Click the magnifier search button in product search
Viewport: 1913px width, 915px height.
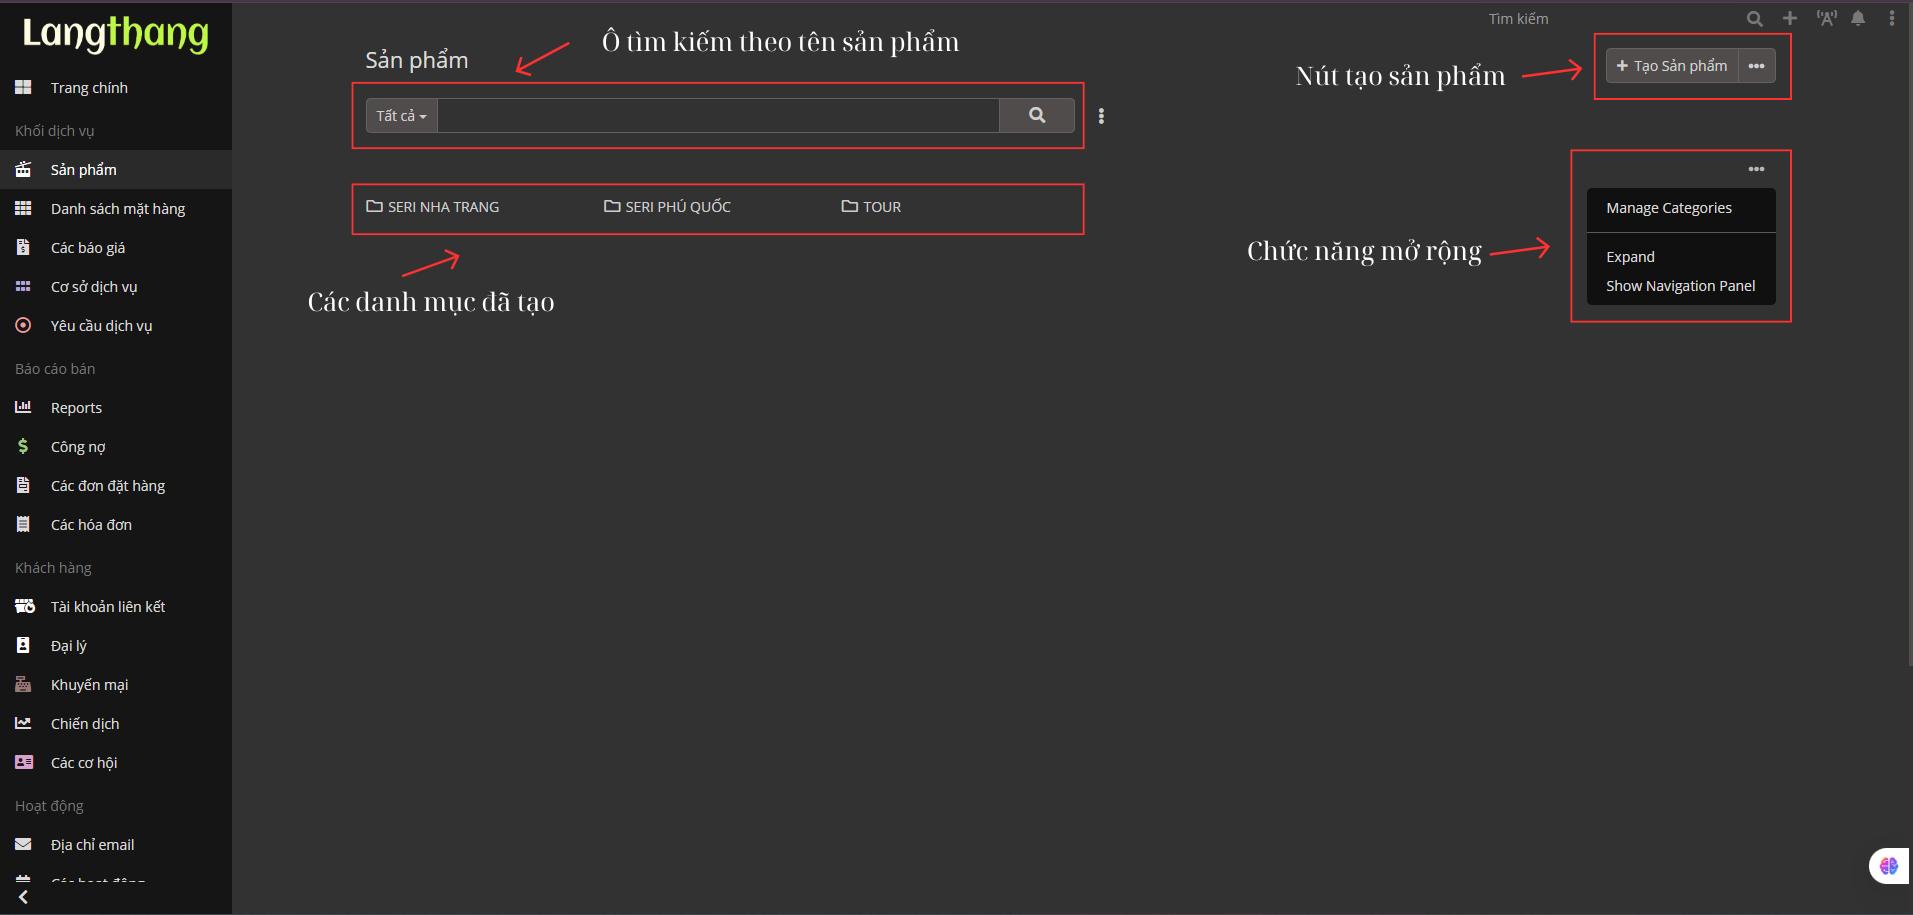[x=1037, y=116]
